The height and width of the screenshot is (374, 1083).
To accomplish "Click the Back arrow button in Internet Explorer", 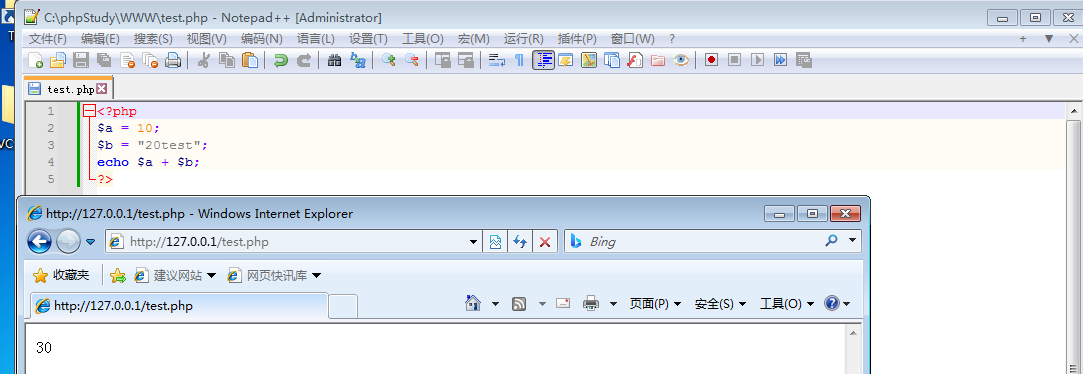I will pyautogui.click(x=39, y=241).
